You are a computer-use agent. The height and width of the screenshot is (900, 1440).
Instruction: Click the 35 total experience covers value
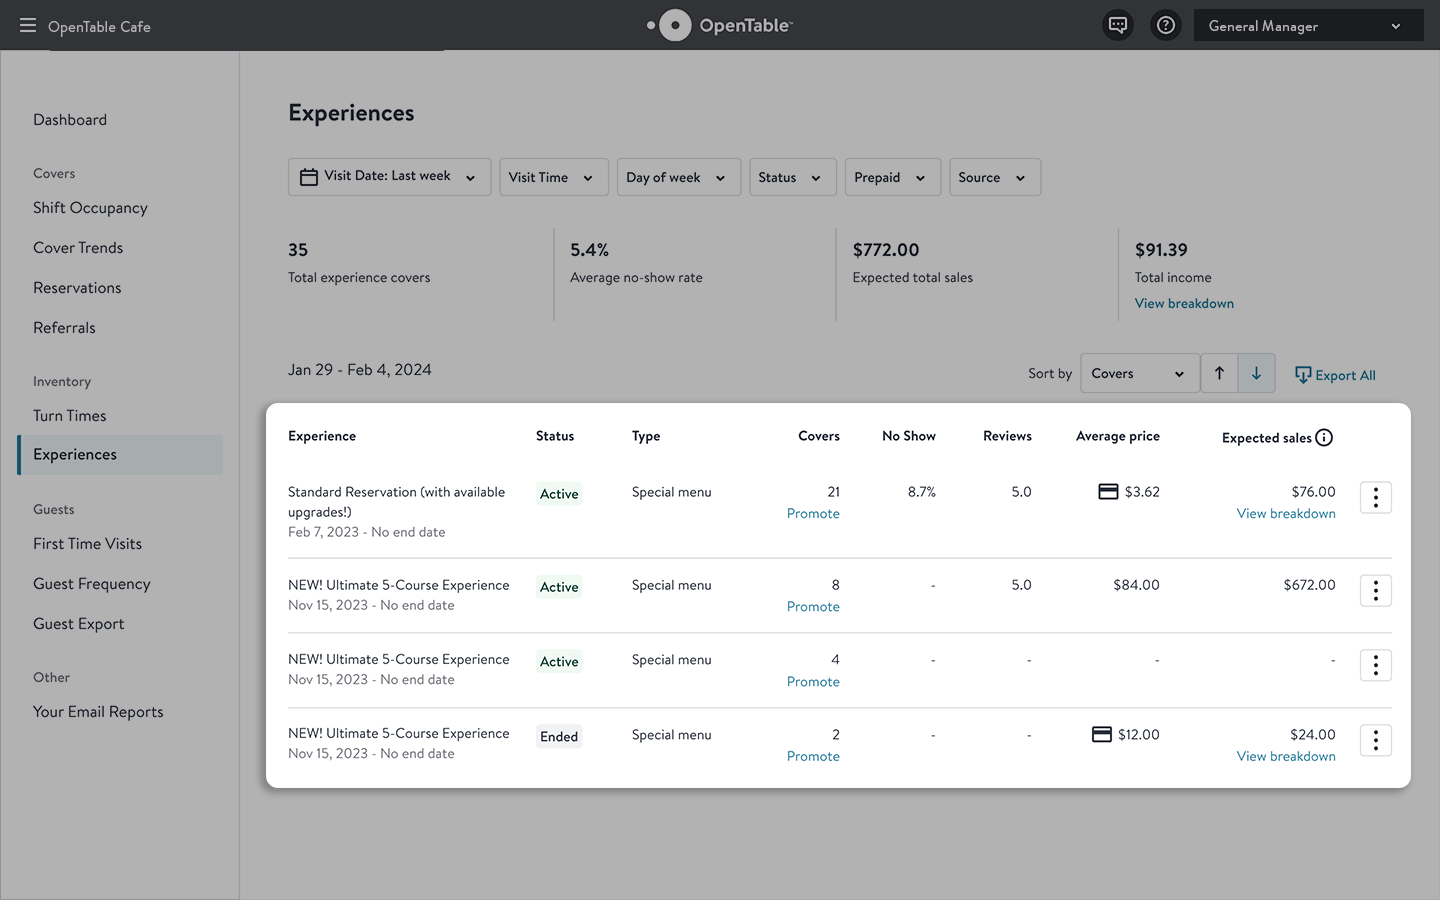(298, 250)
